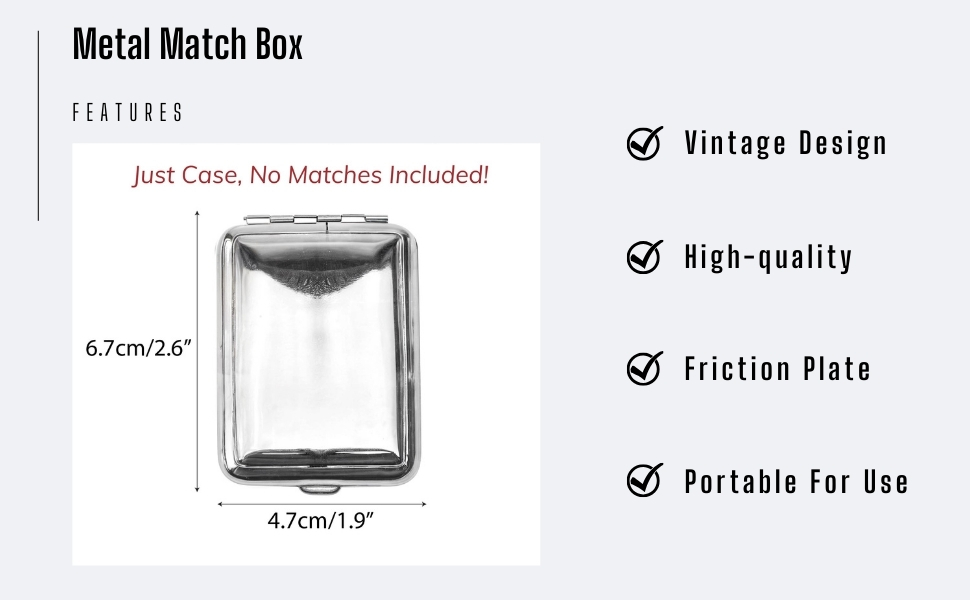Click the hinge on top of the case
The height and width of the screenshot is (600, 970).
(x=316, y=220)
